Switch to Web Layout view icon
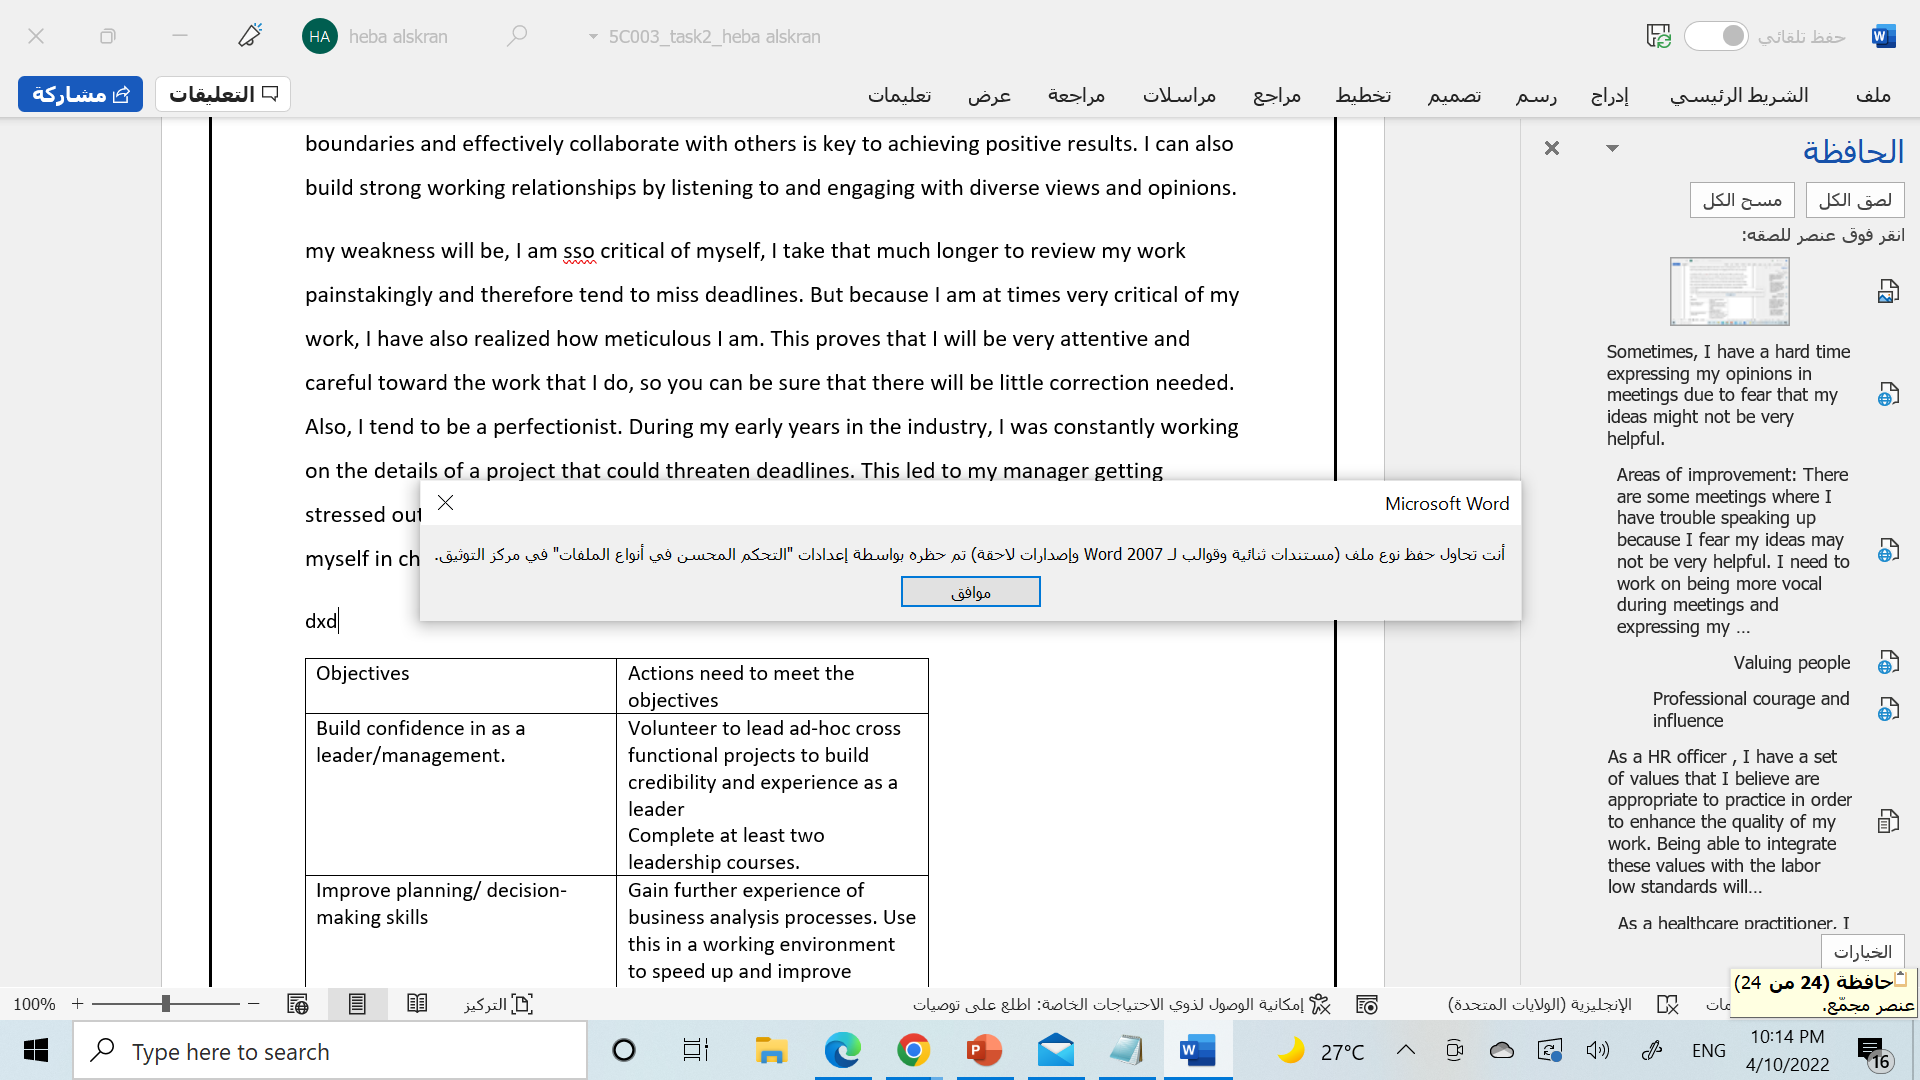This screenshot has height=1080, width=1920. pyautogui.click(x=297, y=1004)
